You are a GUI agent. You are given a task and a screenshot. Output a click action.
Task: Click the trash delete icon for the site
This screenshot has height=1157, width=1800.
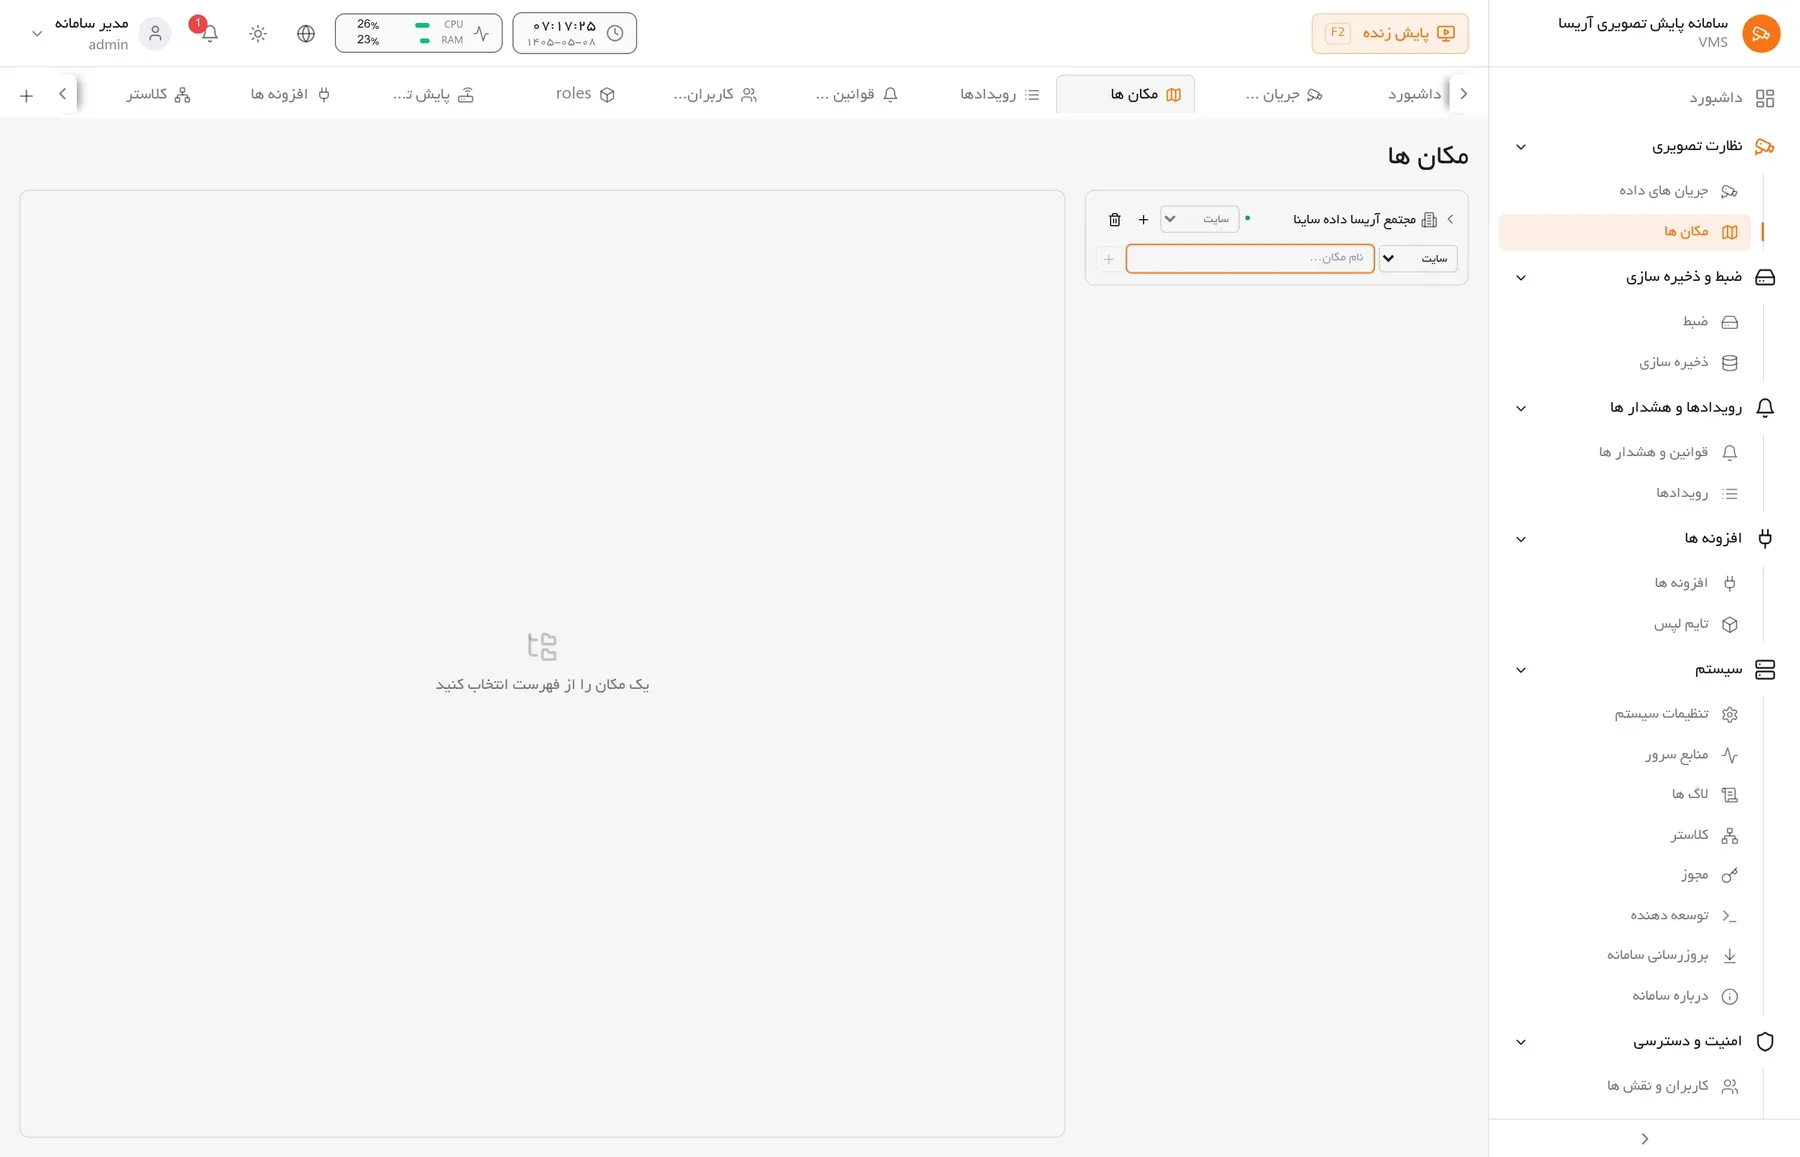[x=1115, y=219]
